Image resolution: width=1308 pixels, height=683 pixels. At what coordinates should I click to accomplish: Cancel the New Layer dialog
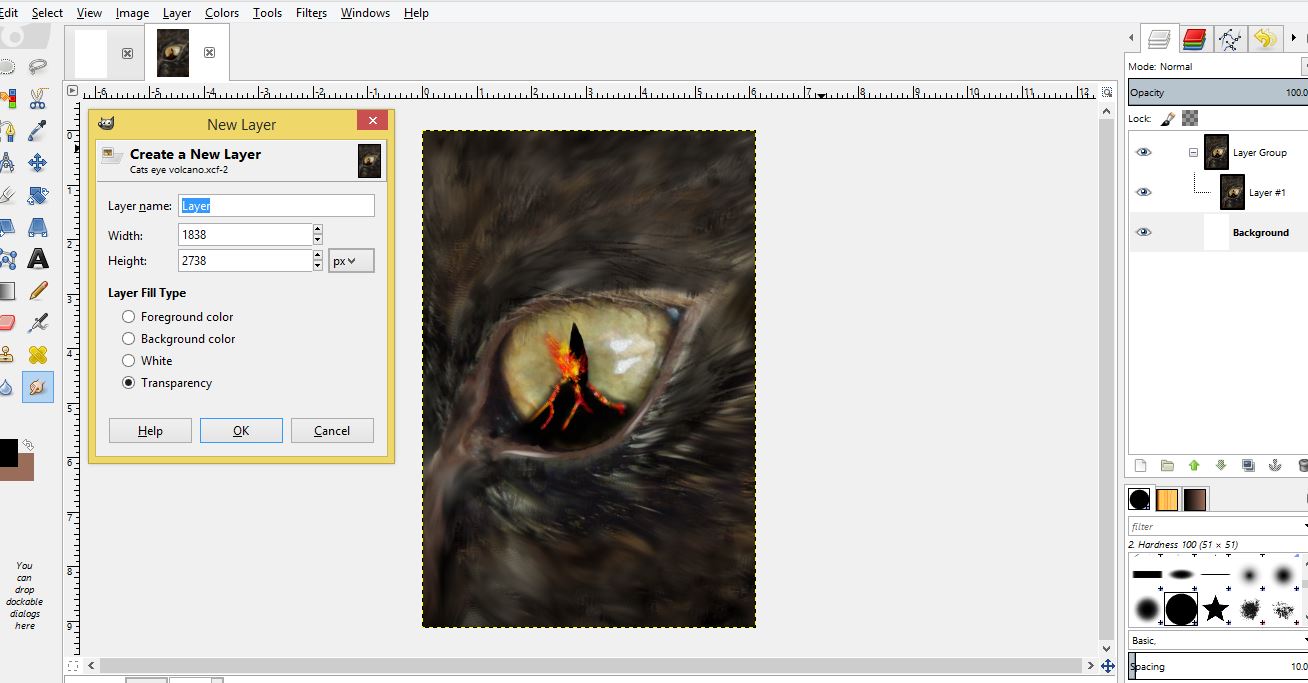(332, 431)
